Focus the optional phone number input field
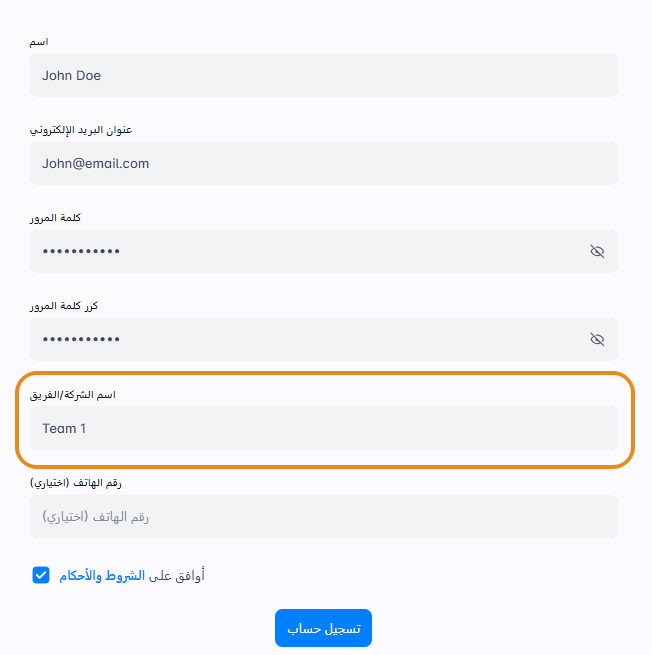 click(323, 517)
